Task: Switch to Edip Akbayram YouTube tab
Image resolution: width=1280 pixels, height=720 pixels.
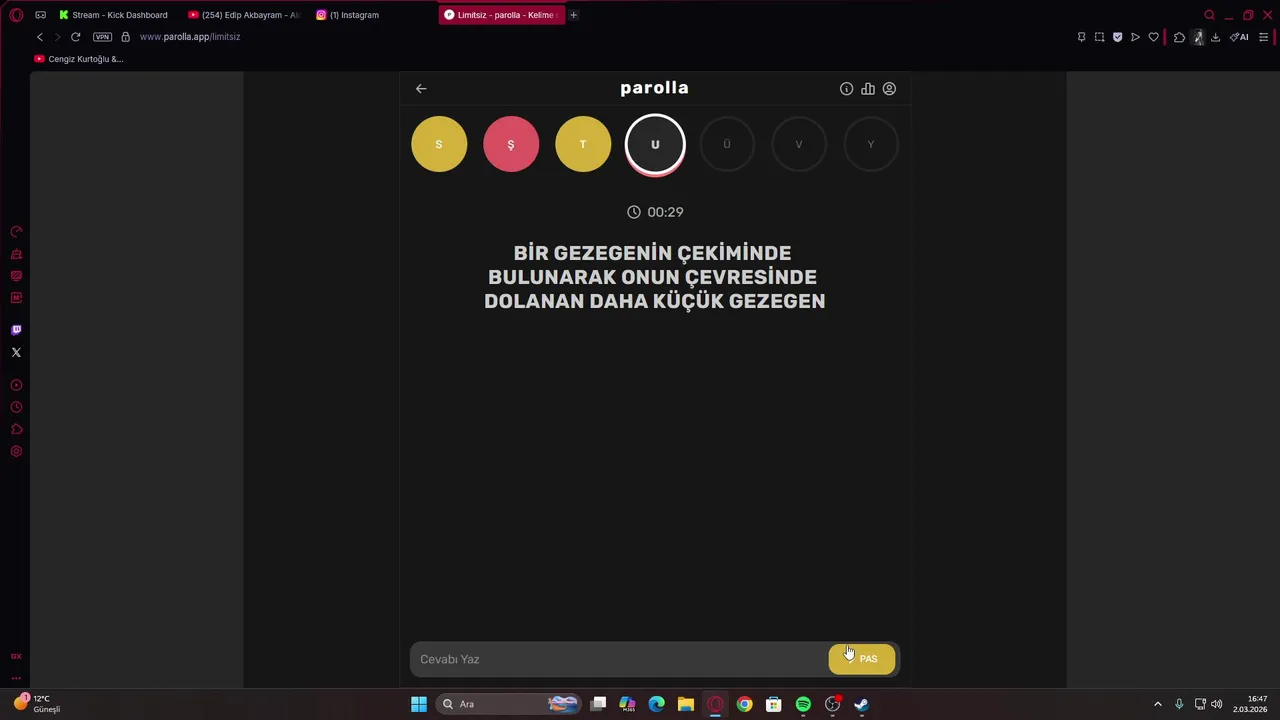Action: 244,15
